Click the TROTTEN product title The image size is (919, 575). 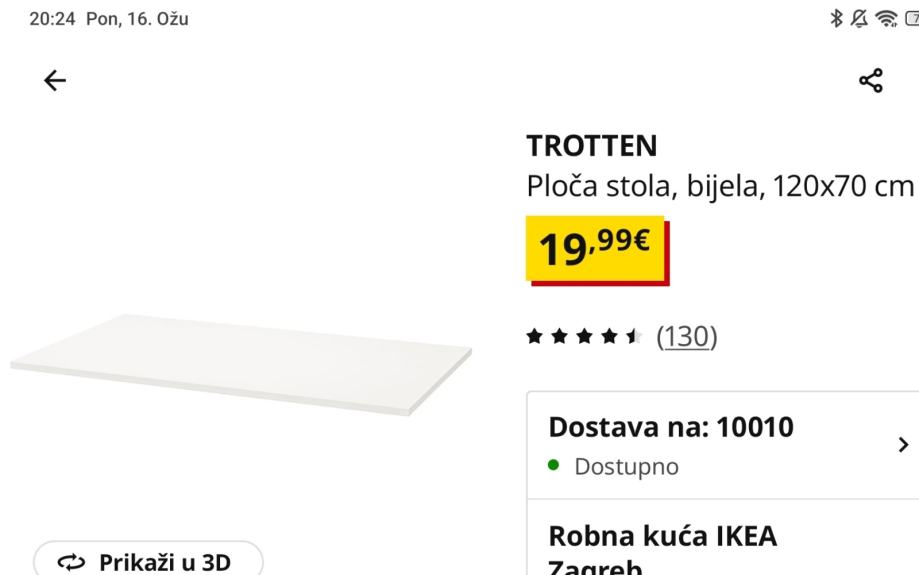point(592,146)
